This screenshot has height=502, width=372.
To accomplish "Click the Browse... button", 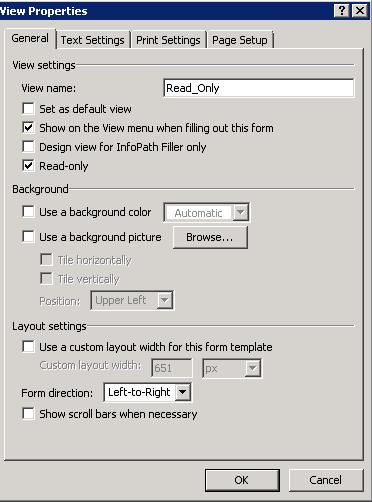I will pos(210,237).
